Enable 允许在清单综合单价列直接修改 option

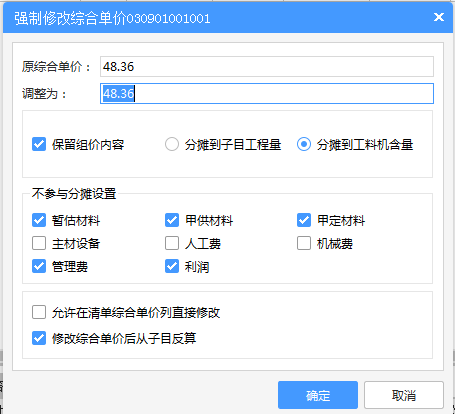click(x=39, y=312)
